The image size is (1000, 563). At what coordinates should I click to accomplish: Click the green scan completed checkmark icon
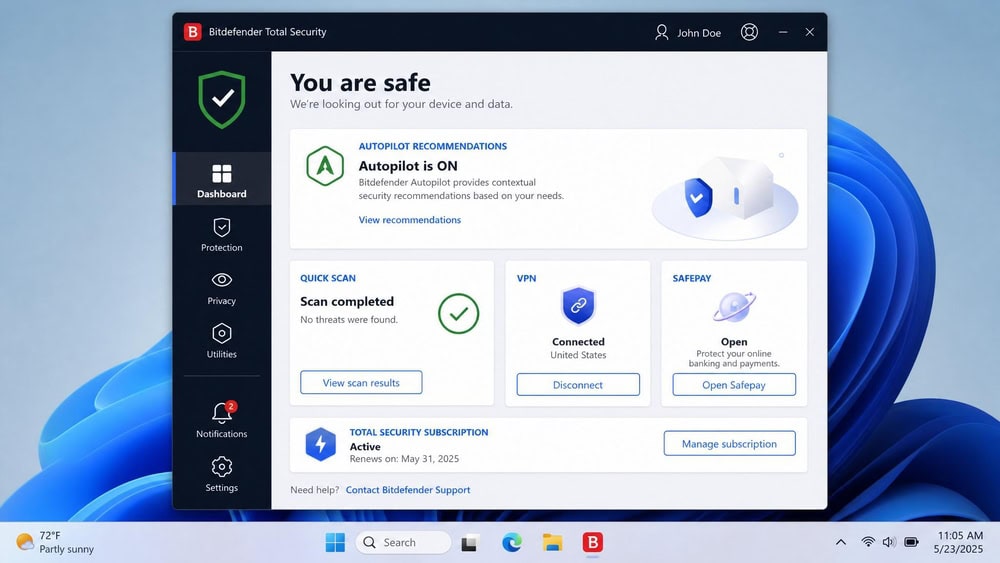(x=459, y=314)
